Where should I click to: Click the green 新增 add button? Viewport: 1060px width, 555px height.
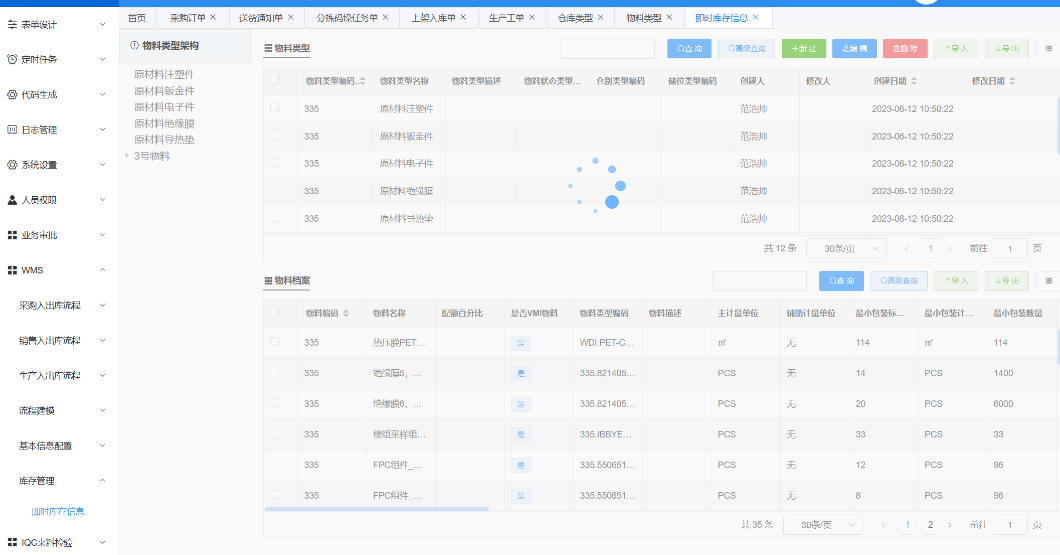(x=804, y=49)
